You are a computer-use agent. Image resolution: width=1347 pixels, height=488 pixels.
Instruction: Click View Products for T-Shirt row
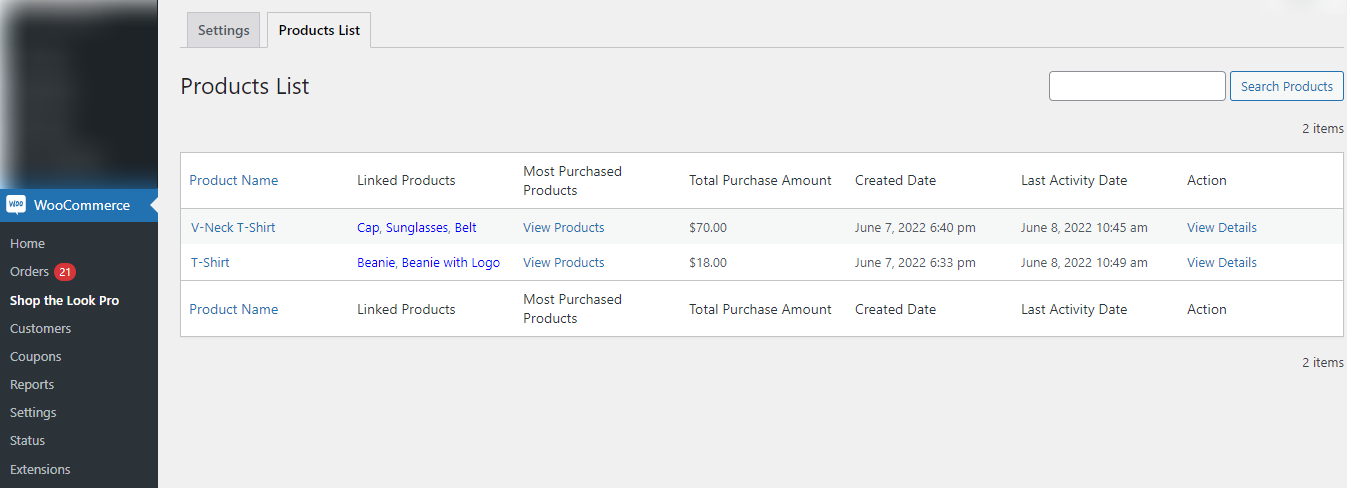tap(564, 262)
